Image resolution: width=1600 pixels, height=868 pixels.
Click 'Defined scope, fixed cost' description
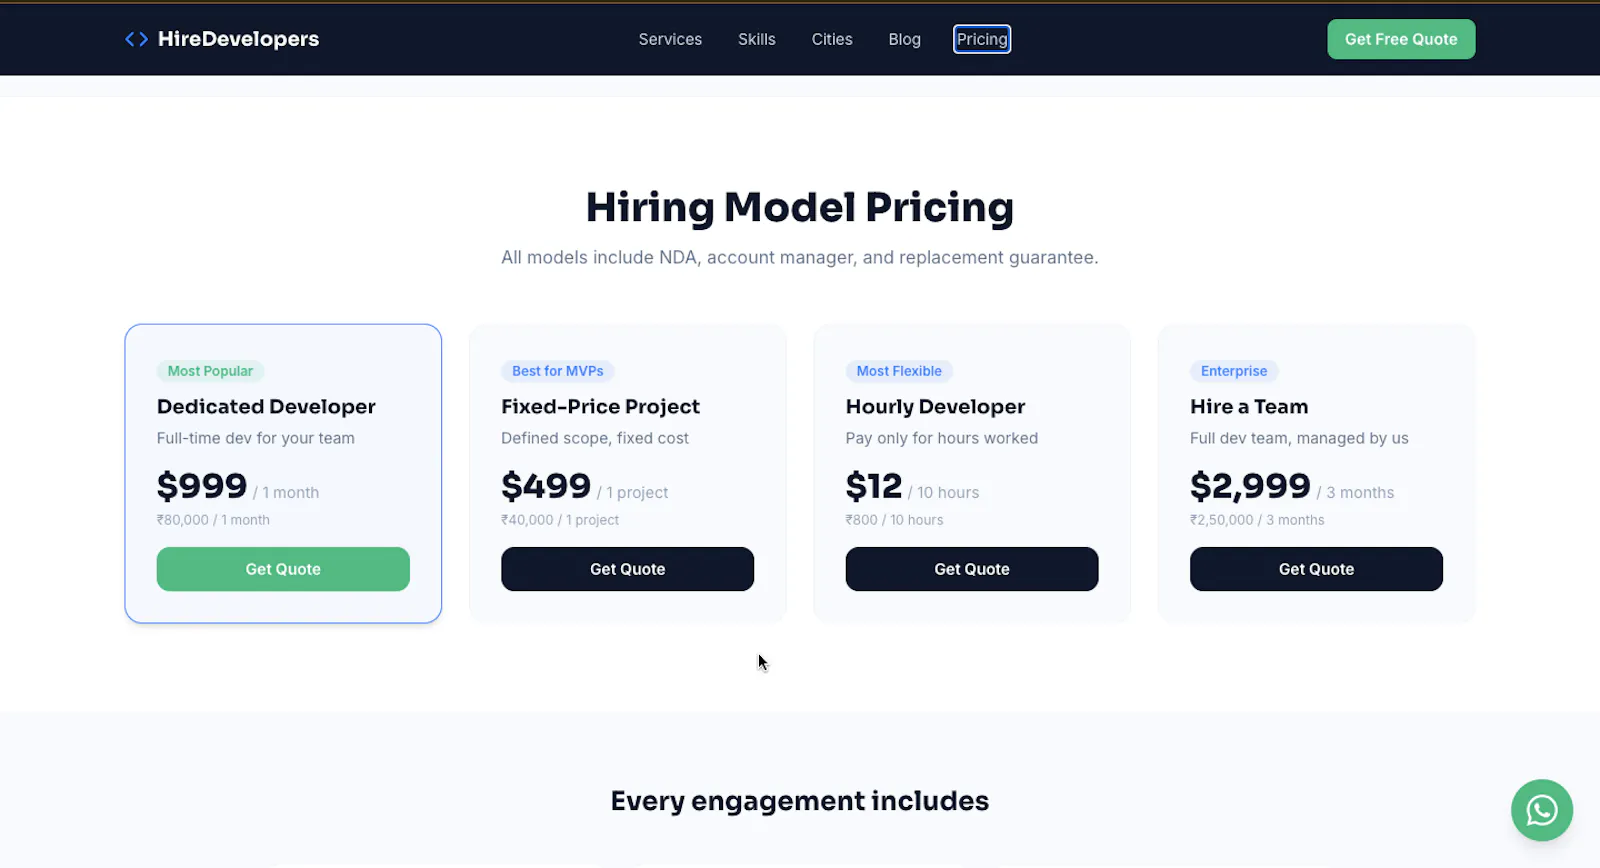point(595,438)
